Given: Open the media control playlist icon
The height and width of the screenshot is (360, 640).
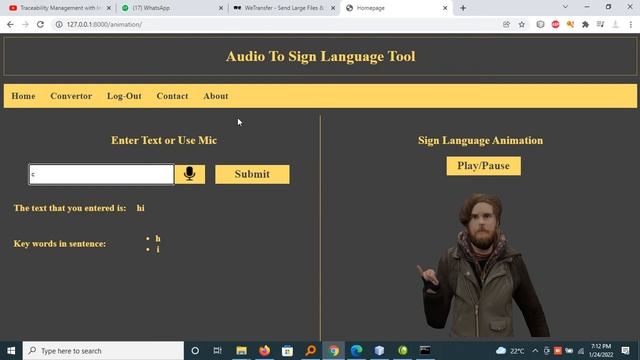Looking at the screenshot, I should pos(600,24).
